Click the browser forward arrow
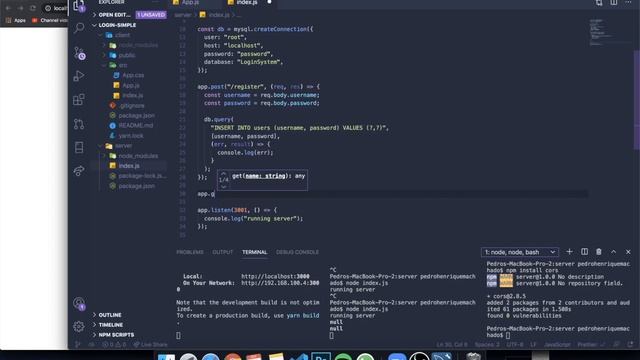This screenshot has width=640, height=360. (20, 8)
